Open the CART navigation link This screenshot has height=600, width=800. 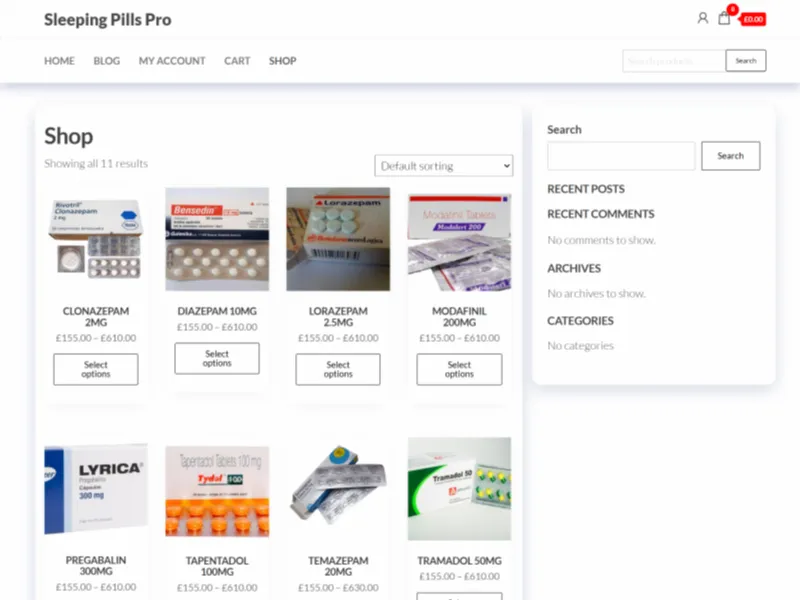[237, 61]
